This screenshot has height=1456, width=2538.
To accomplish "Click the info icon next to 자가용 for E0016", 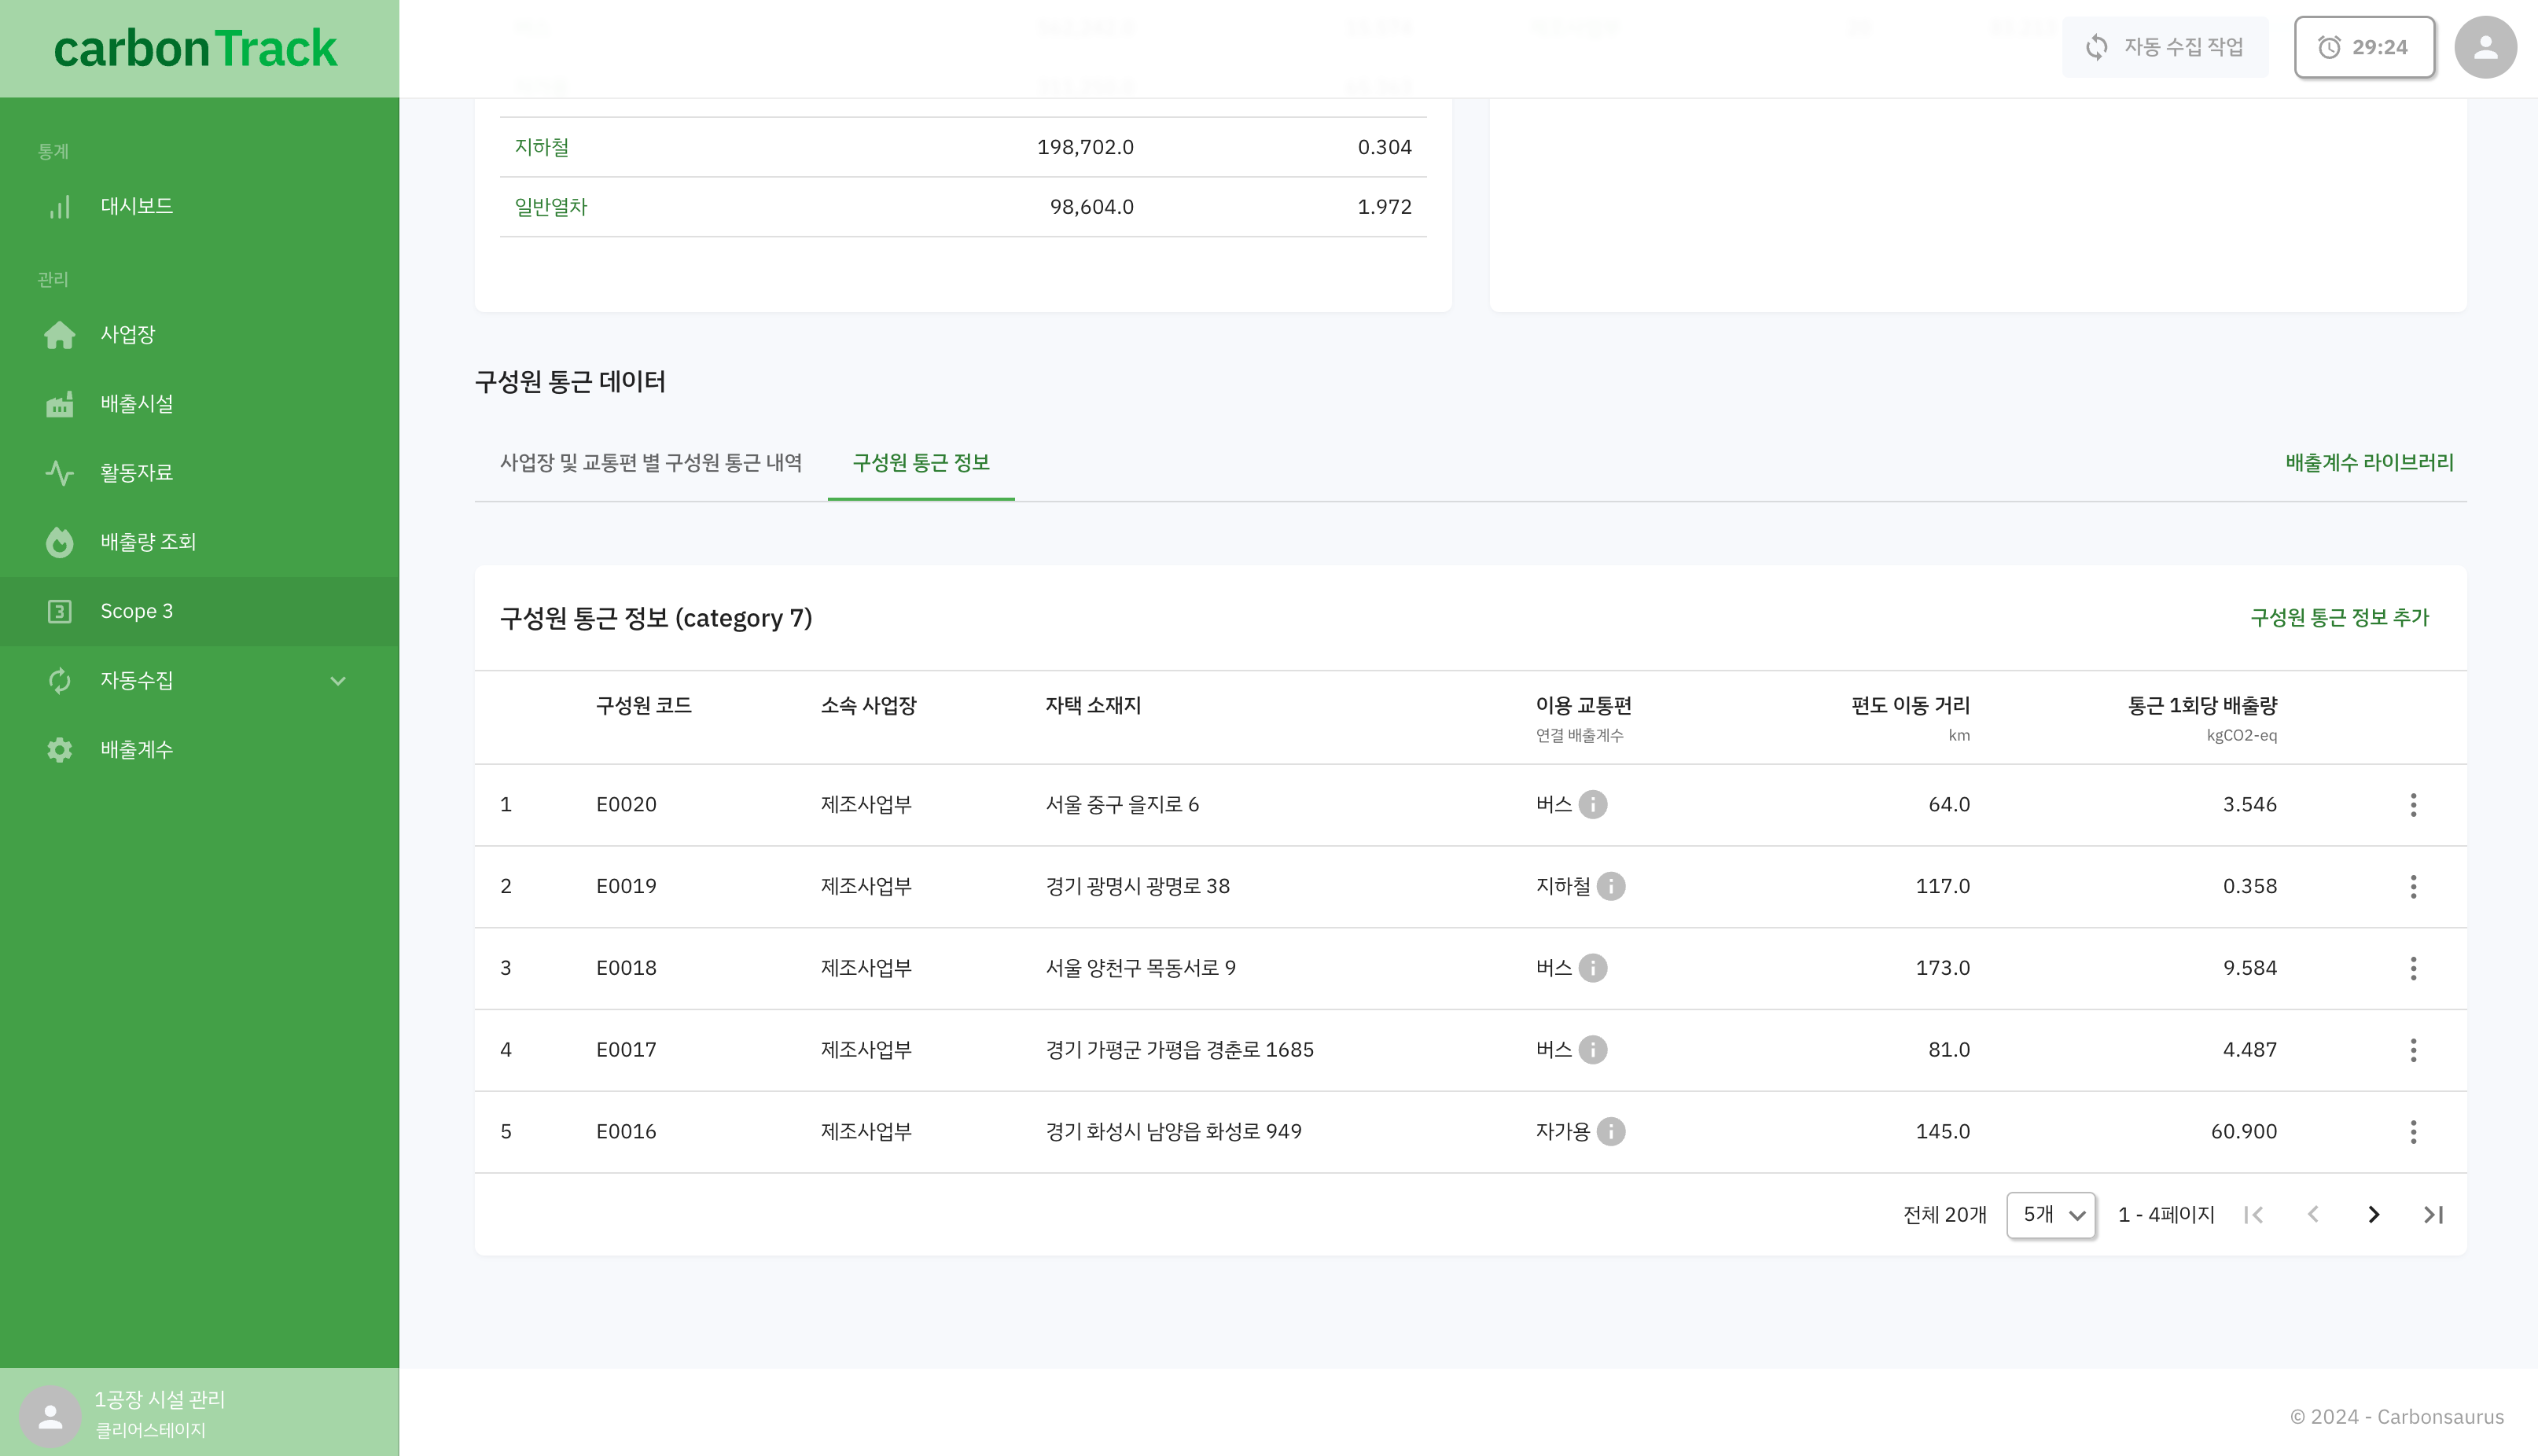I will point(1611,1132).
